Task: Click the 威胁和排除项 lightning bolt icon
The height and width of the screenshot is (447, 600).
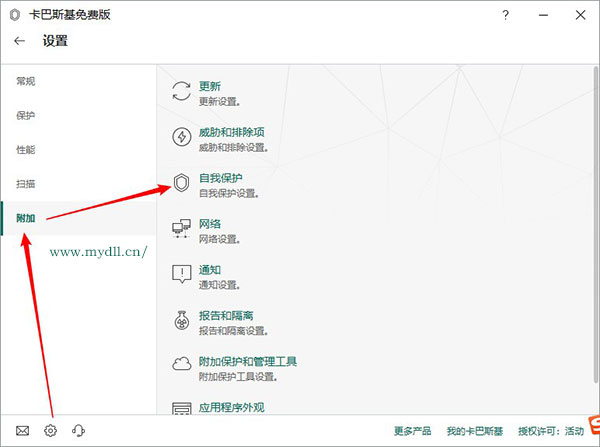Action: click(x=181, y=137)
